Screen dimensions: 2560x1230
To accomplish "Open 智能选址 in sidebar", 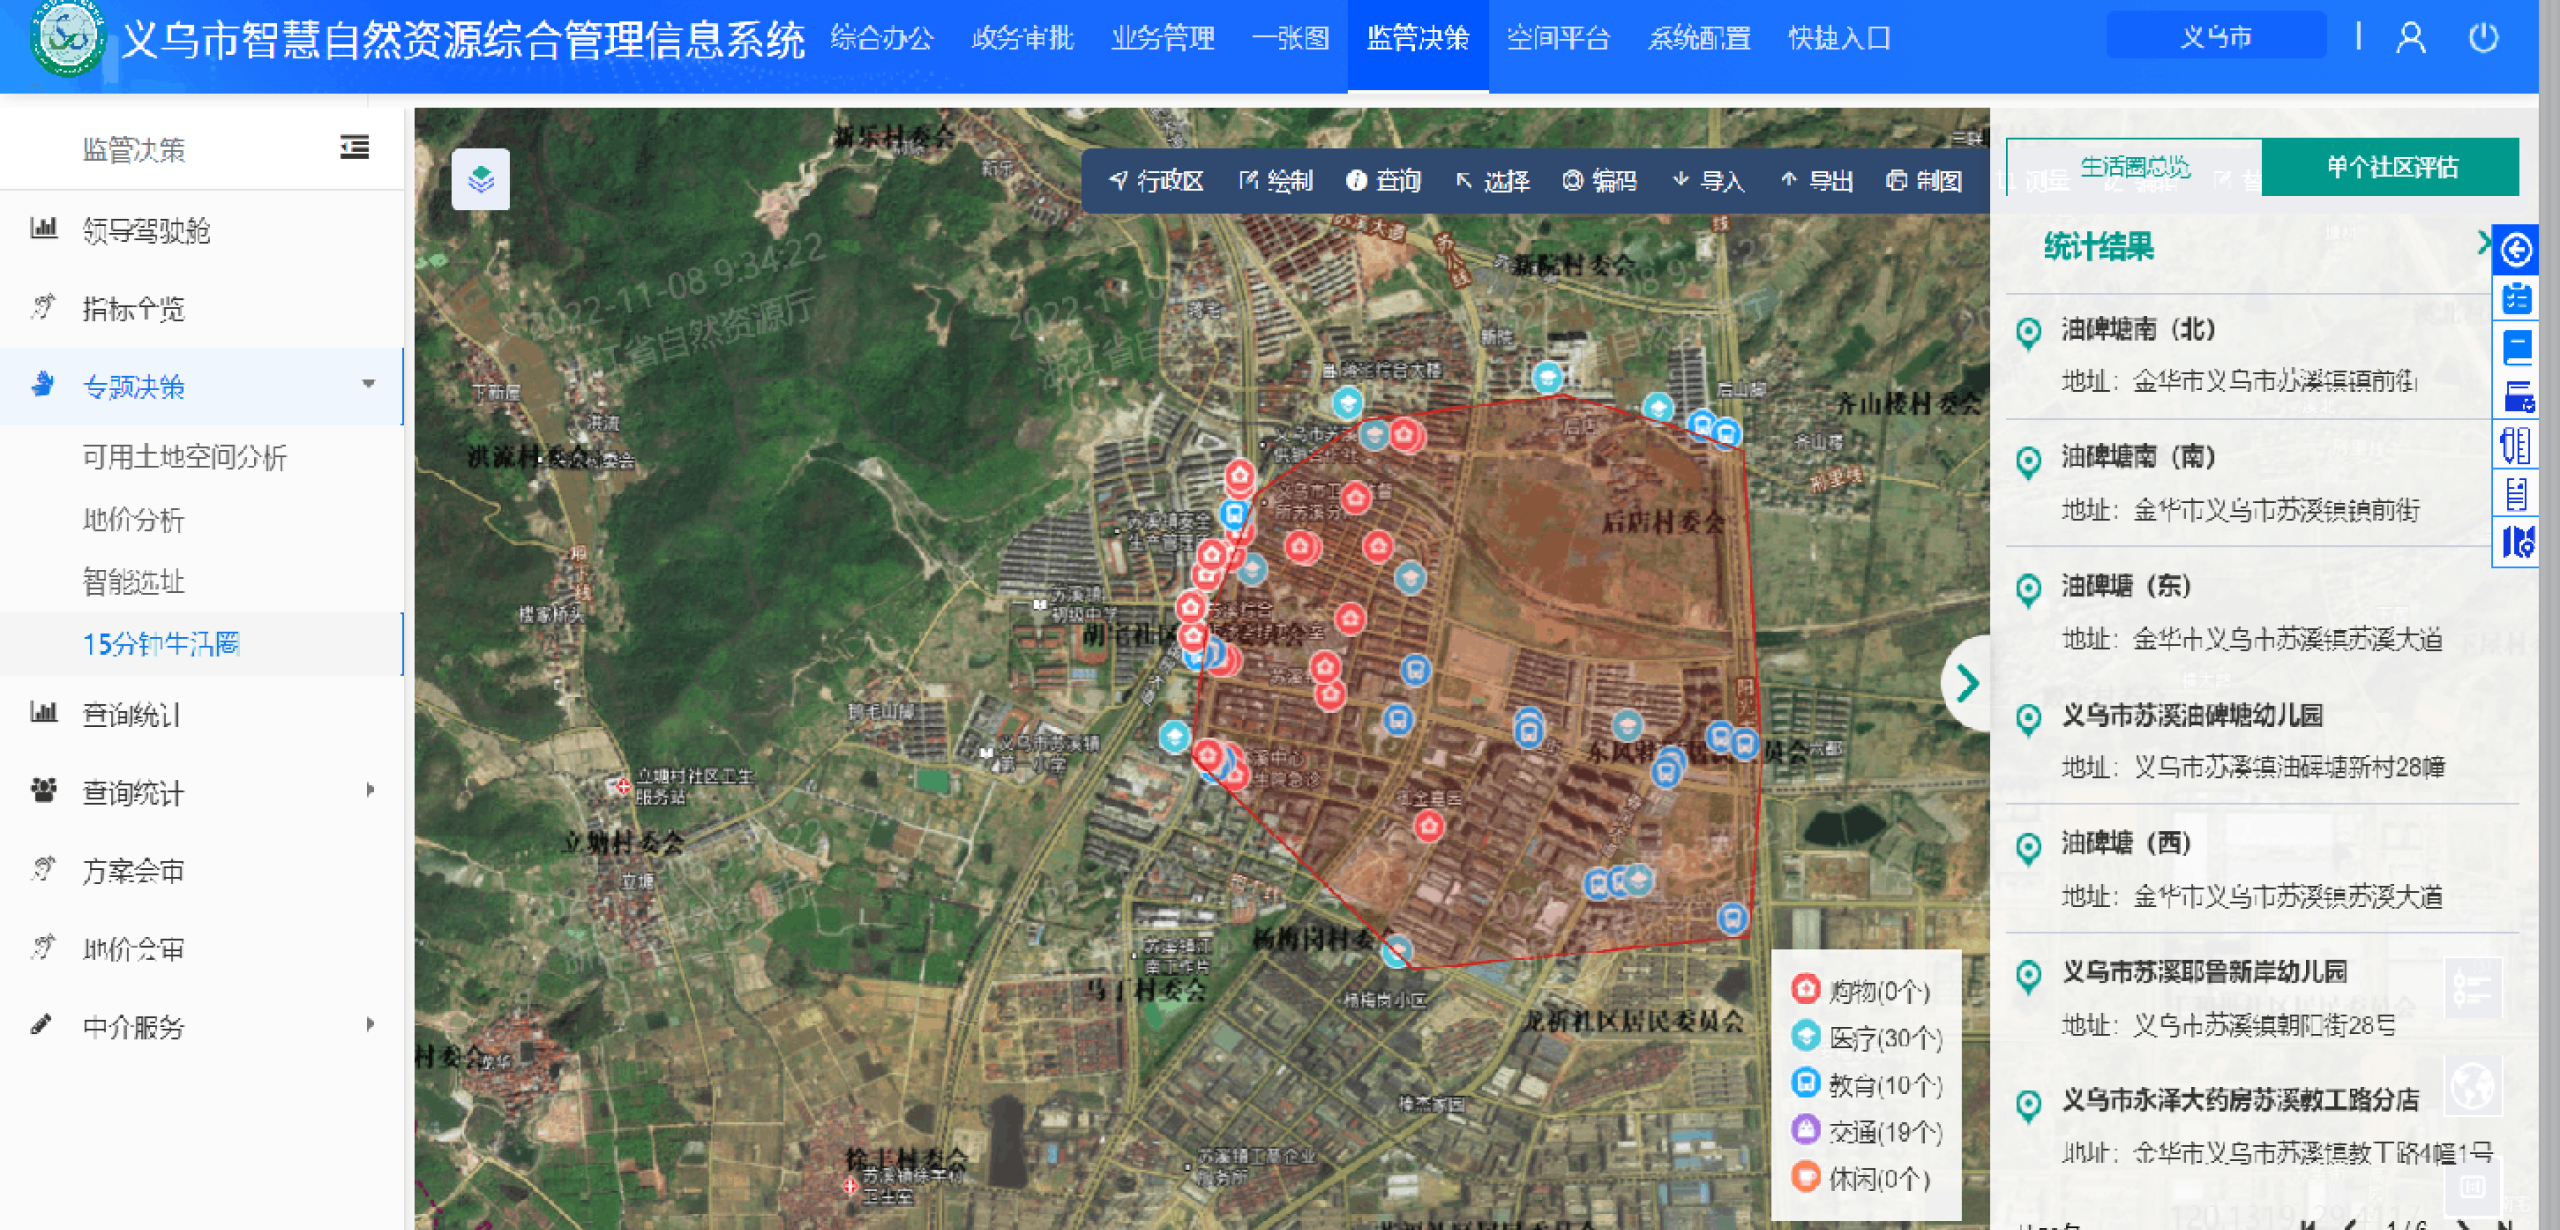I will 133,581.
